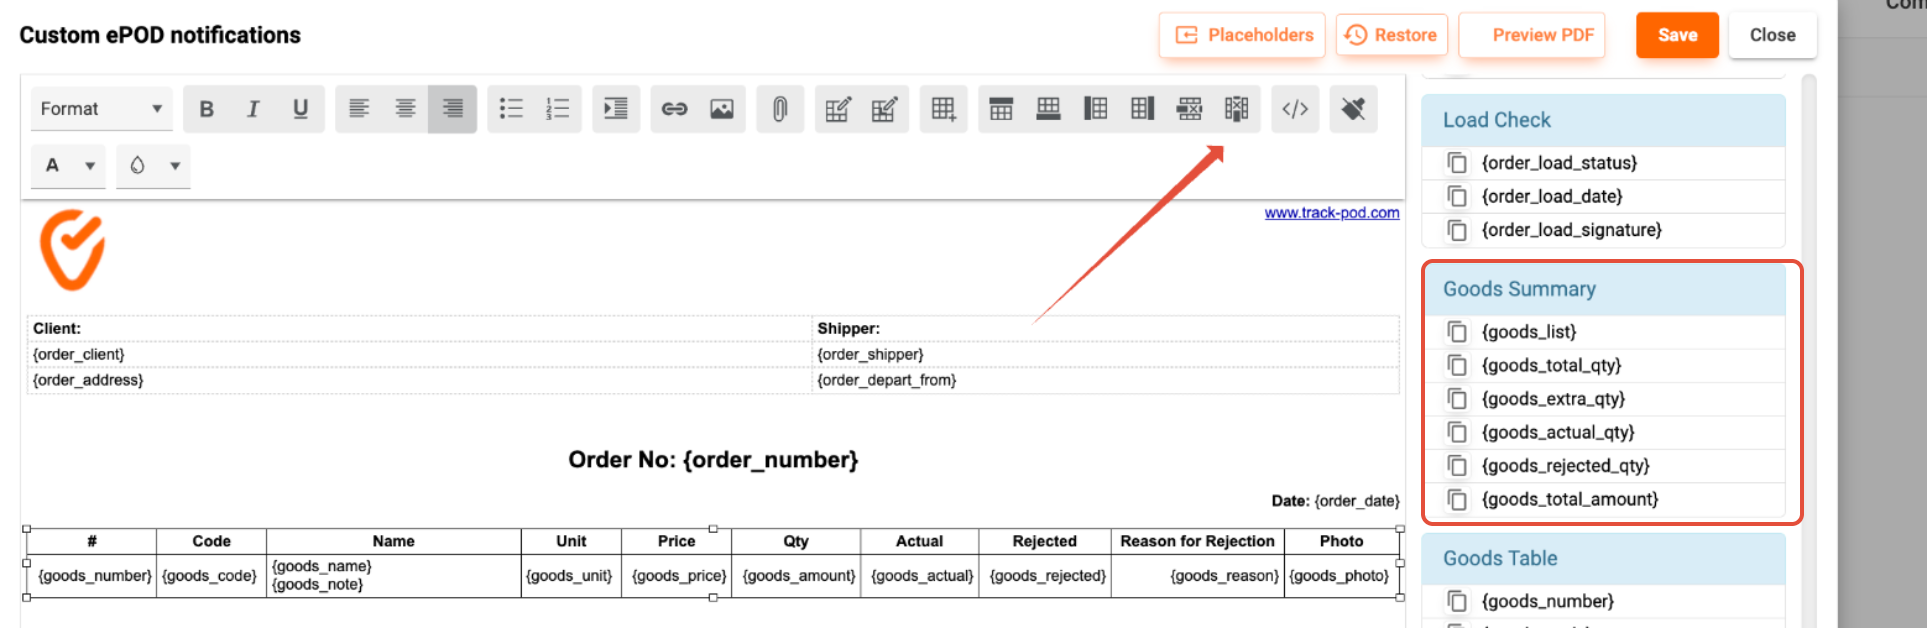1927x628 pixels.
Task: Copy the {goods_extra_qty} placeholder
Action: pyautogui.click(x=1457, y=399)
